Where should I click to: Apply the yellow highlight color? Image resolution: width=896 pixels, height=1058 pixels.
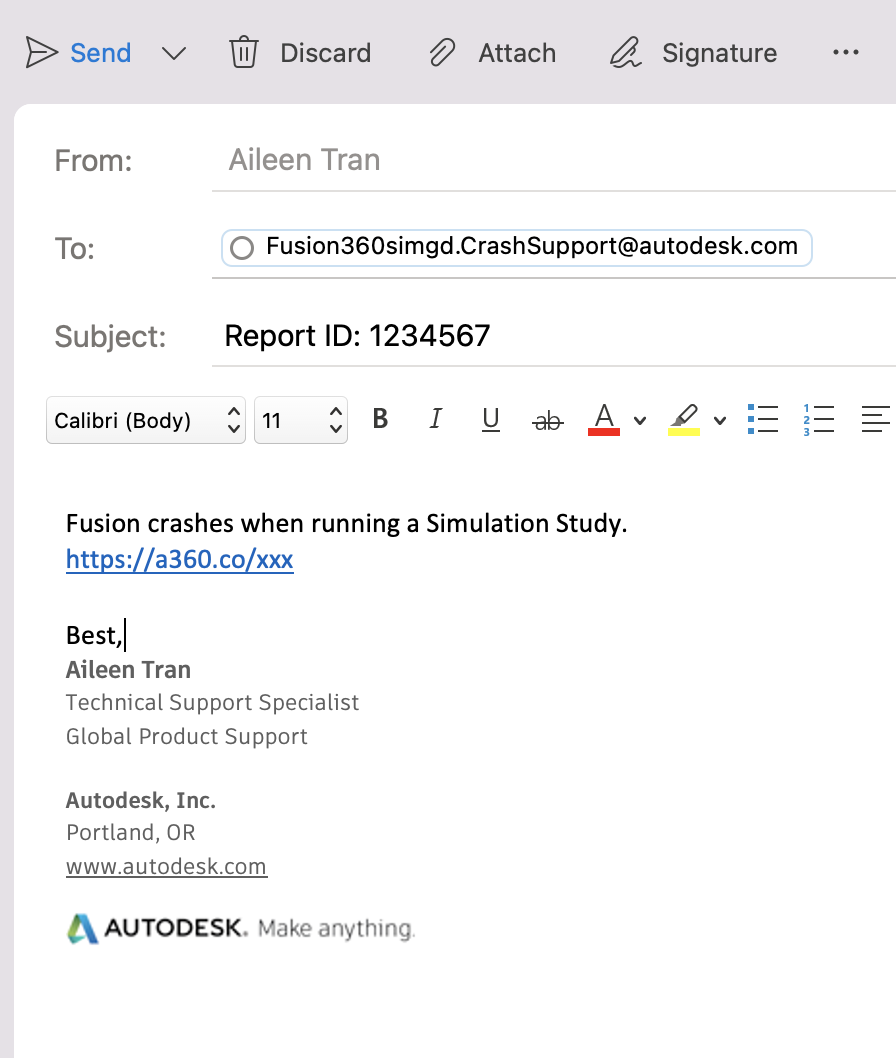684,419
